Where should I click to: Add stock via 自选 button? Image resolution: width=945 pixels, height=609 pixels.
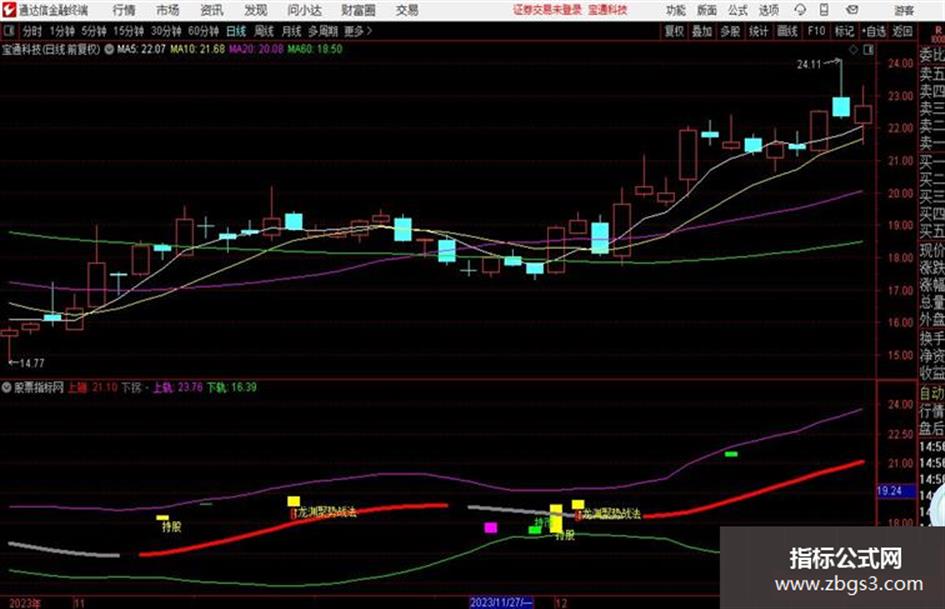click(874, 31)
